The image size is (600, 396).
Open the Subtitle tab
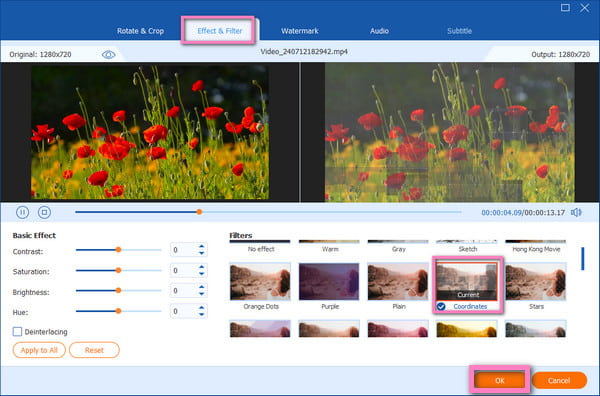[x=460, y=31]
